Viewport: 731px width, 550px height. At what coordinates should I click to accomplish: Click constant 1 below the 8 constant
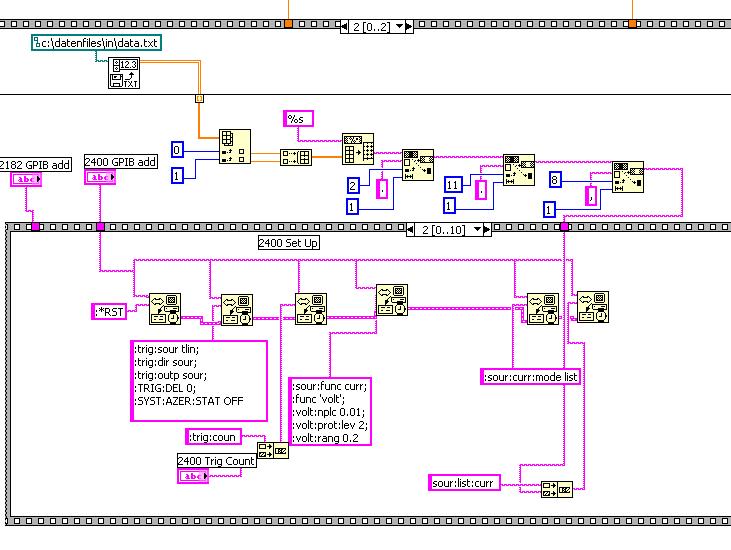549,209
